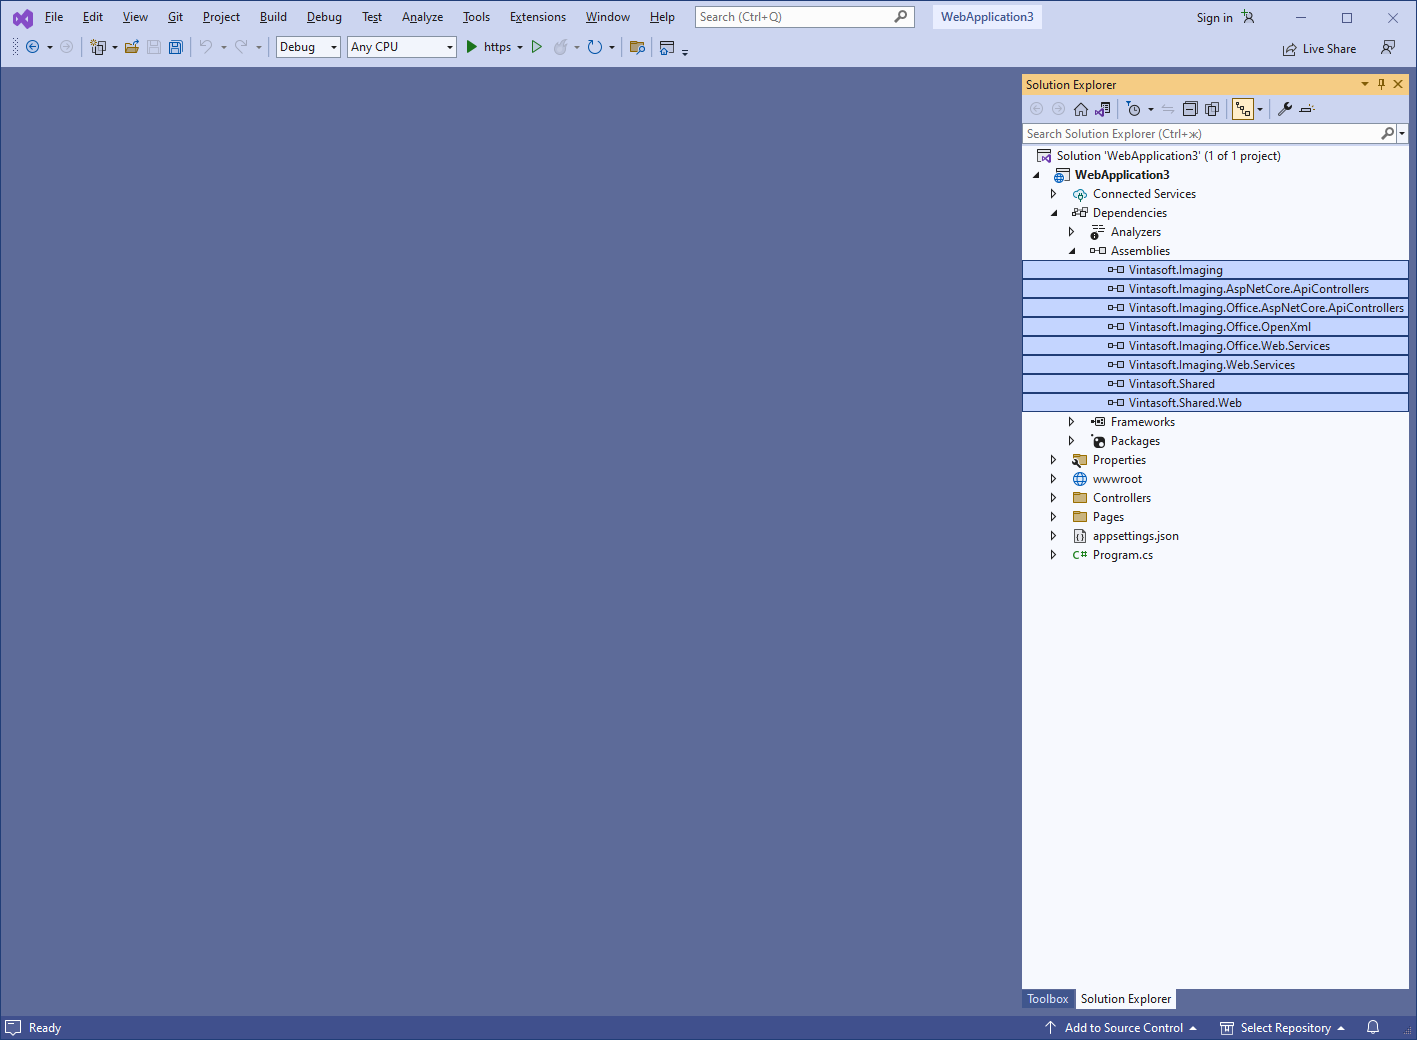Select the wwwroot folder
Screen dimensions: 1417x1040
coord(1117,479)
